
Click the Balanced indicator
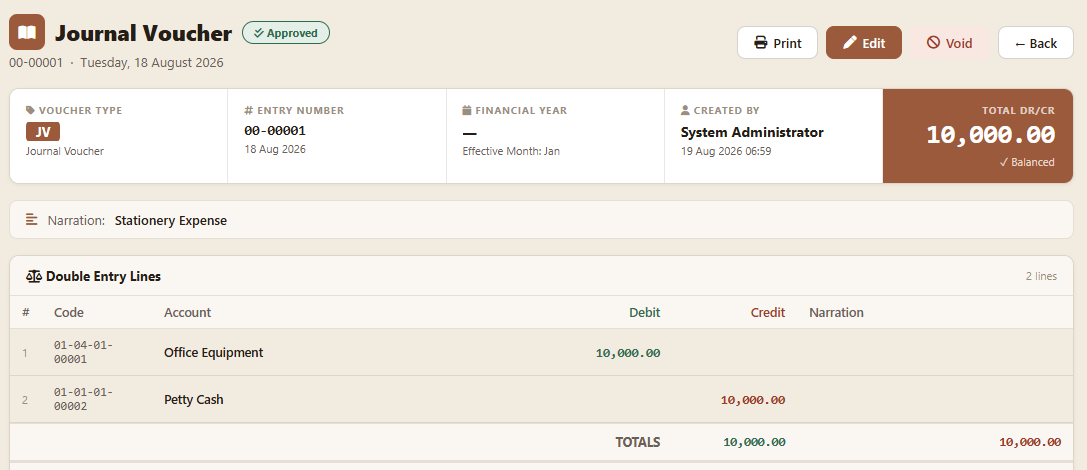point(1027,162)
